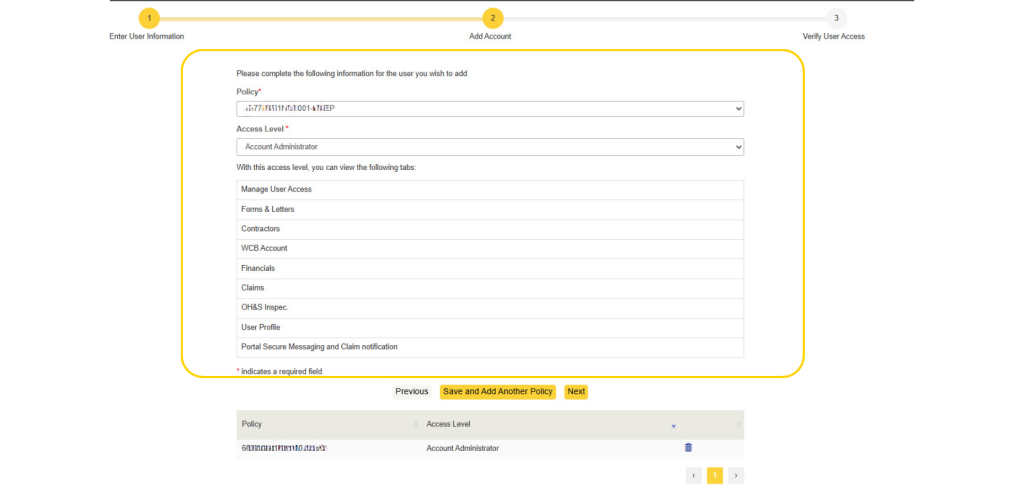Viewport: 1024px width, 488px height.
Task: Select step 2 Add Account circle
Action: pos(492,18)
